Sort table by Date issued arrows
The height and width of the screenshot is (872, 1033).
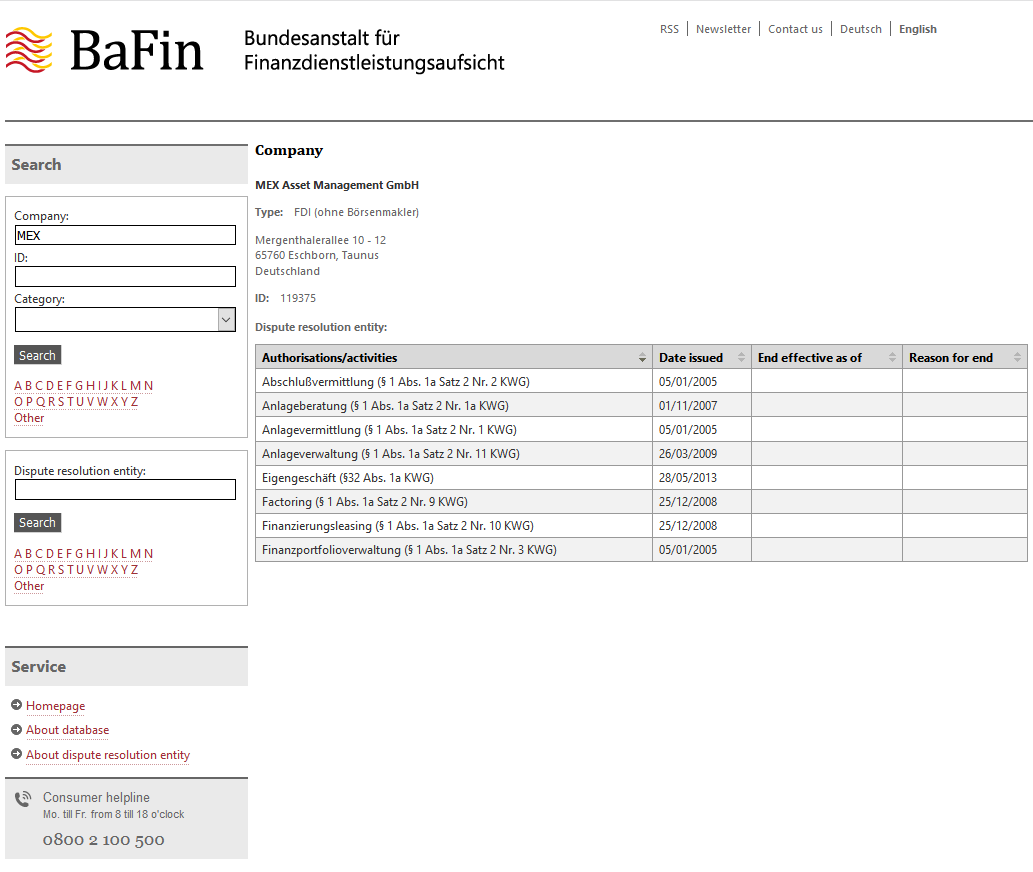coord(741,358)
